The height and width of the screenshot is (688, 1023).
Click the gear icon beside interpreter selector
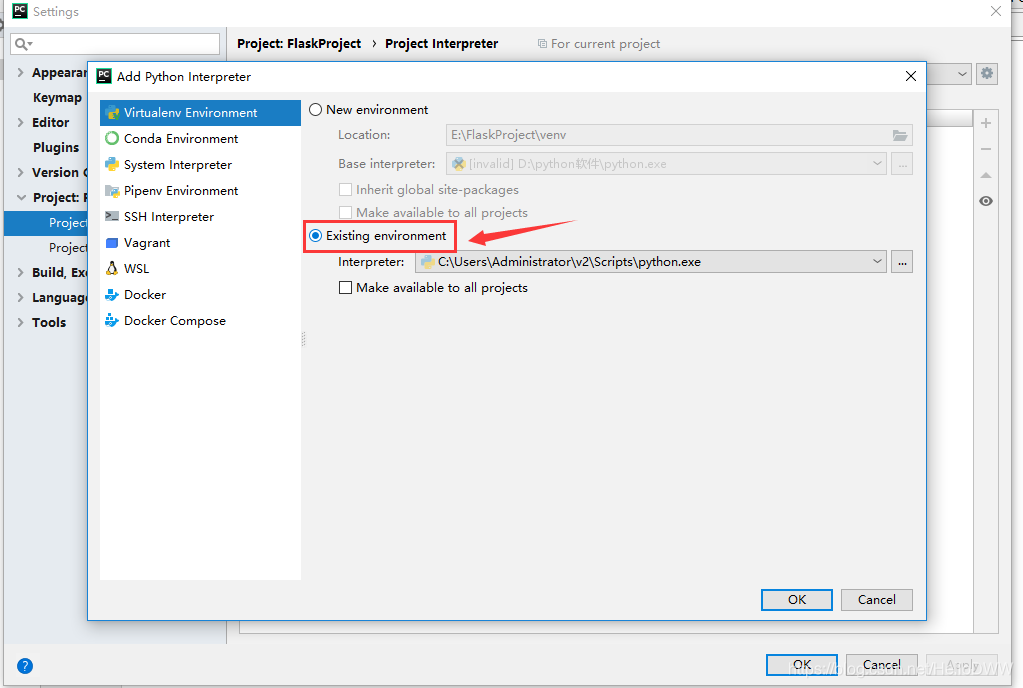point(987,73)
